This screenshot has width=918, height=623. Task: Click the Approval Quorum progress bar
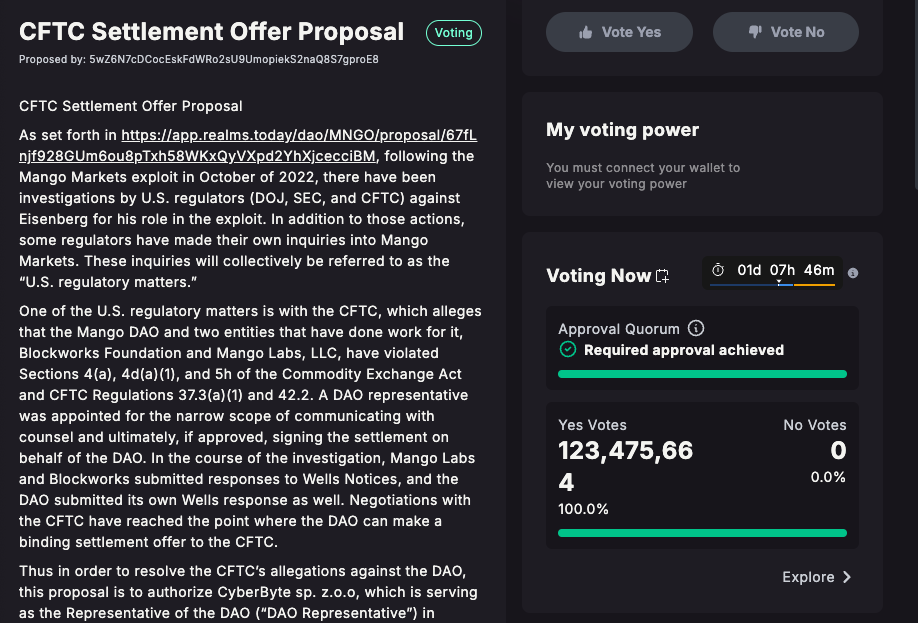pos(703,374)
